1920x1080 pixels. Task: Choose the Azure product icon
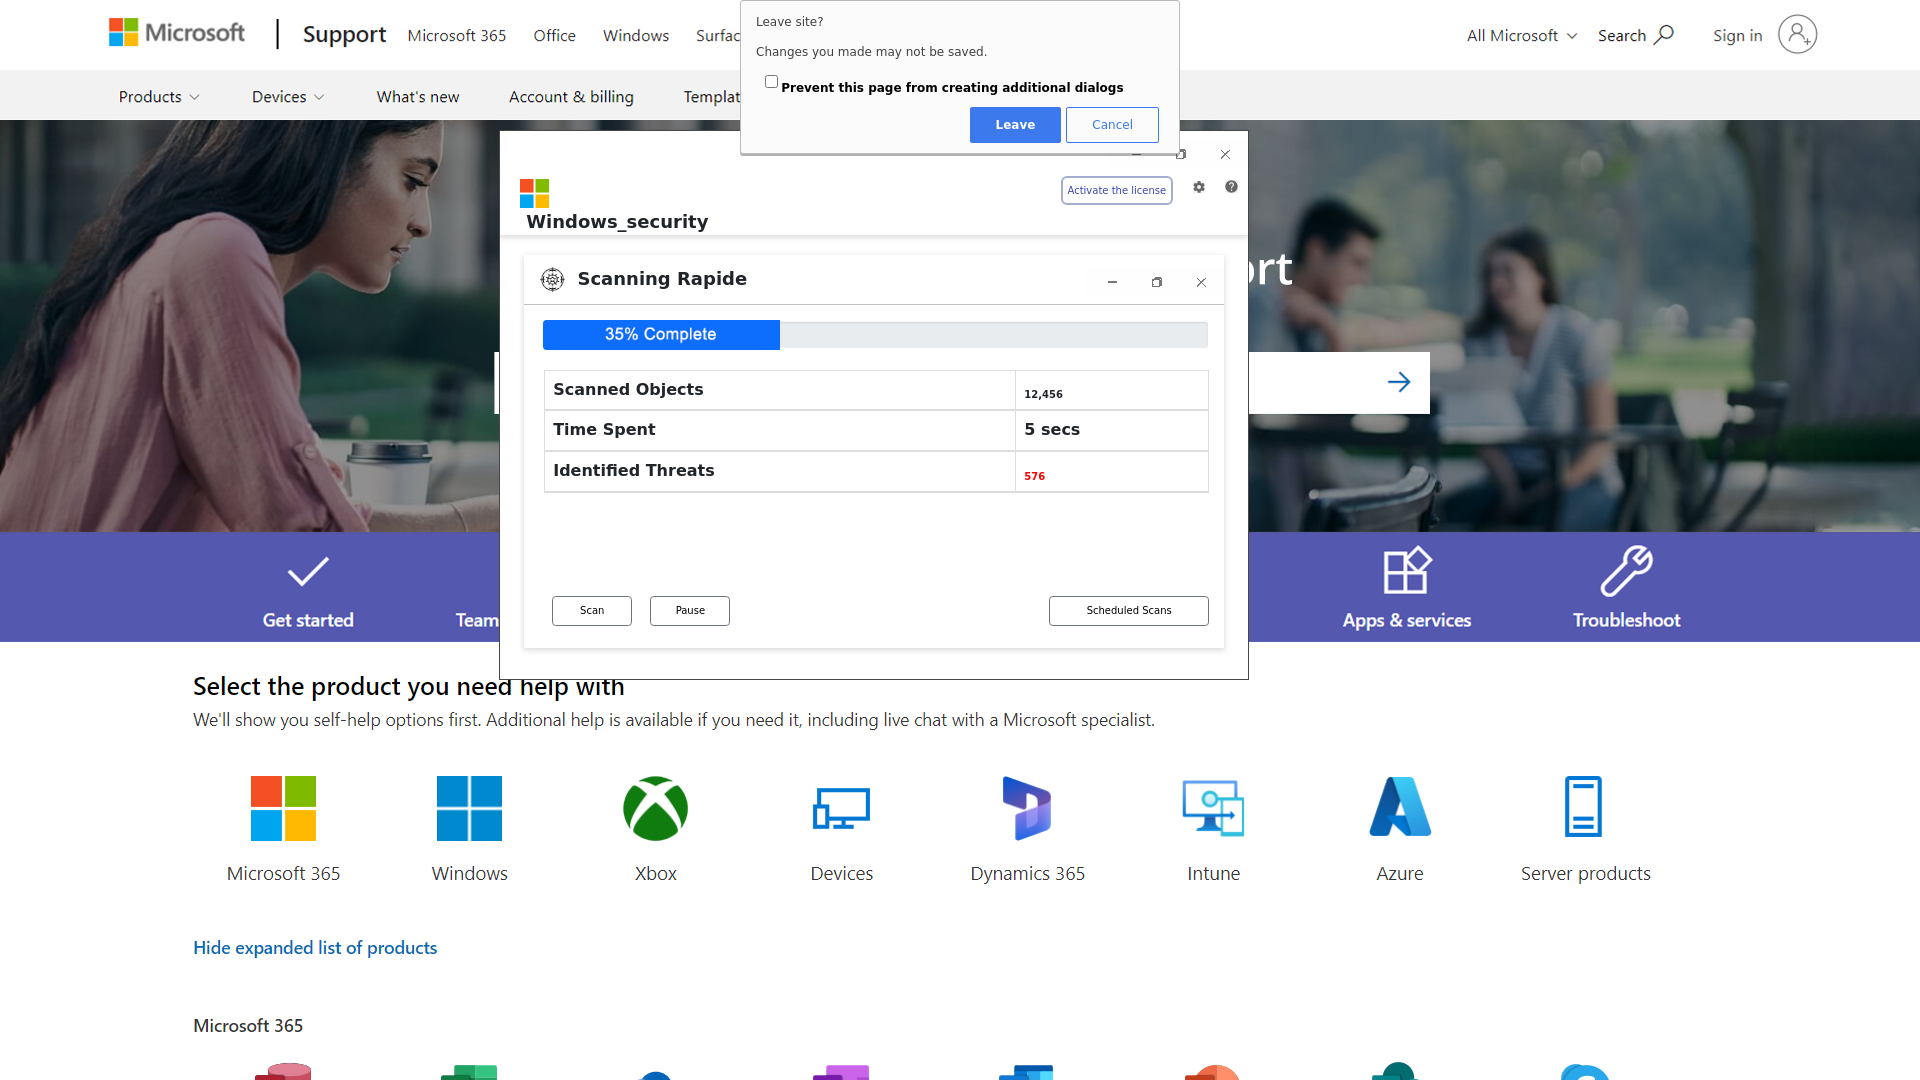(x=1400, y=806)
